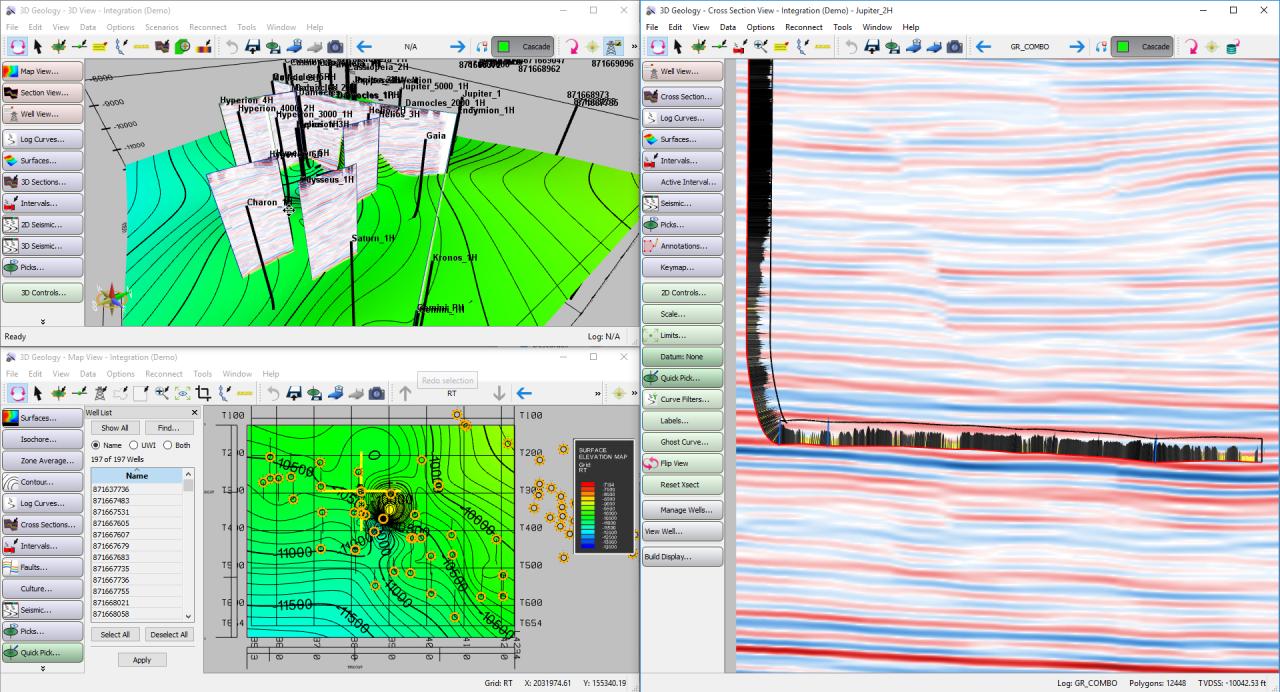Click the derrick tower icon in 3D View toolbar
Image resolution: width=1280 pixels, height=692 pixels.
tap(613, 47)
